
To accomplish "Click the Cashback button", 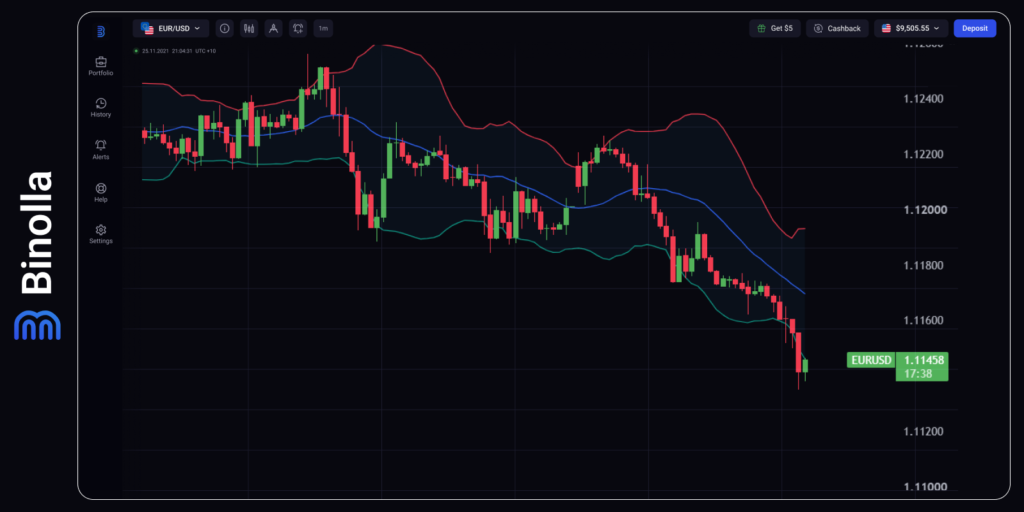I will pos(837,28).
